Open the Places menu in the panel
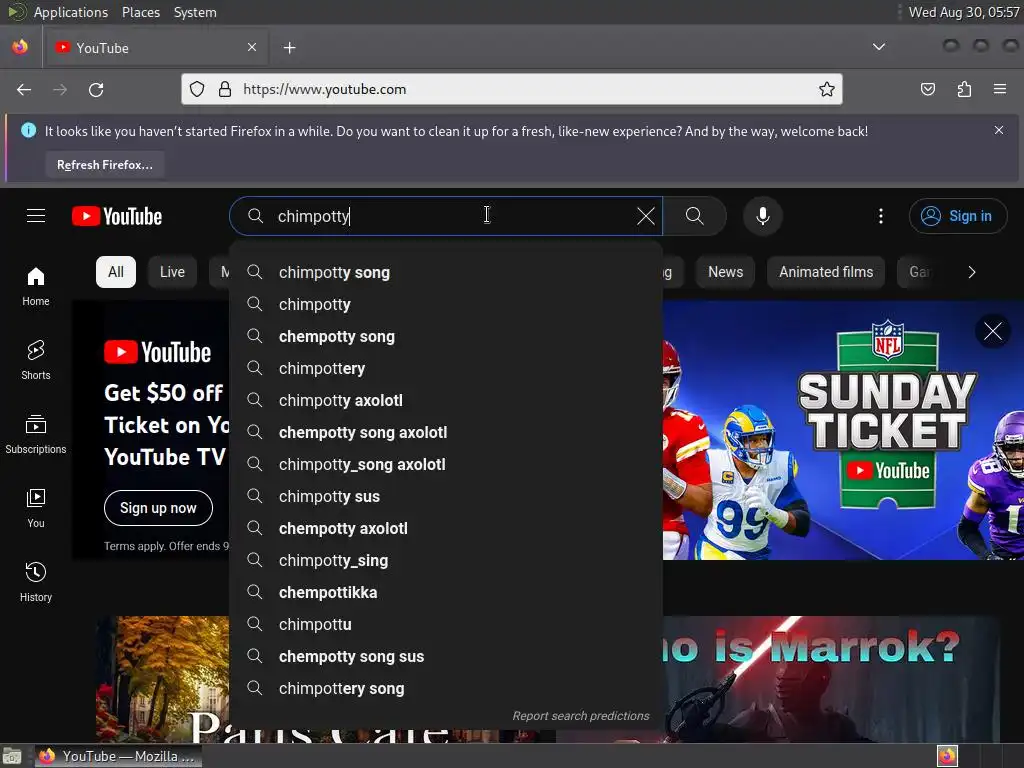The height and width of the screenshot is (768, 1024). click(141, 12)
